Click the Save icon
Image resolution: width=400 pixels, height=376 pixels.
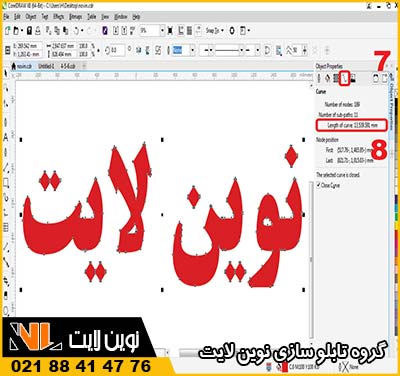click(x=29, y=31)
